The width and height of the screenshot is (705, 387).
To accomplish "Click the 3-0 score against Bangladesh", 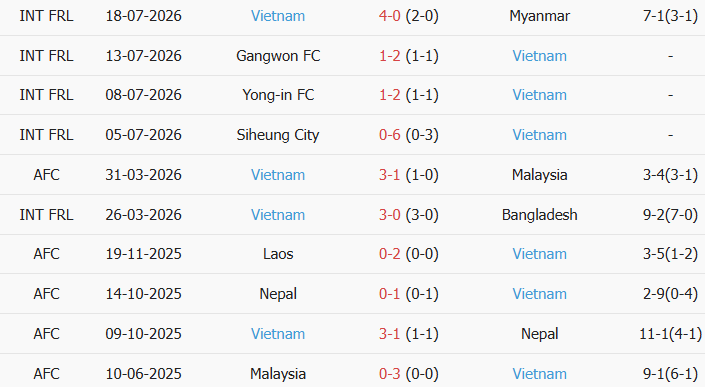I will (389, 215).
